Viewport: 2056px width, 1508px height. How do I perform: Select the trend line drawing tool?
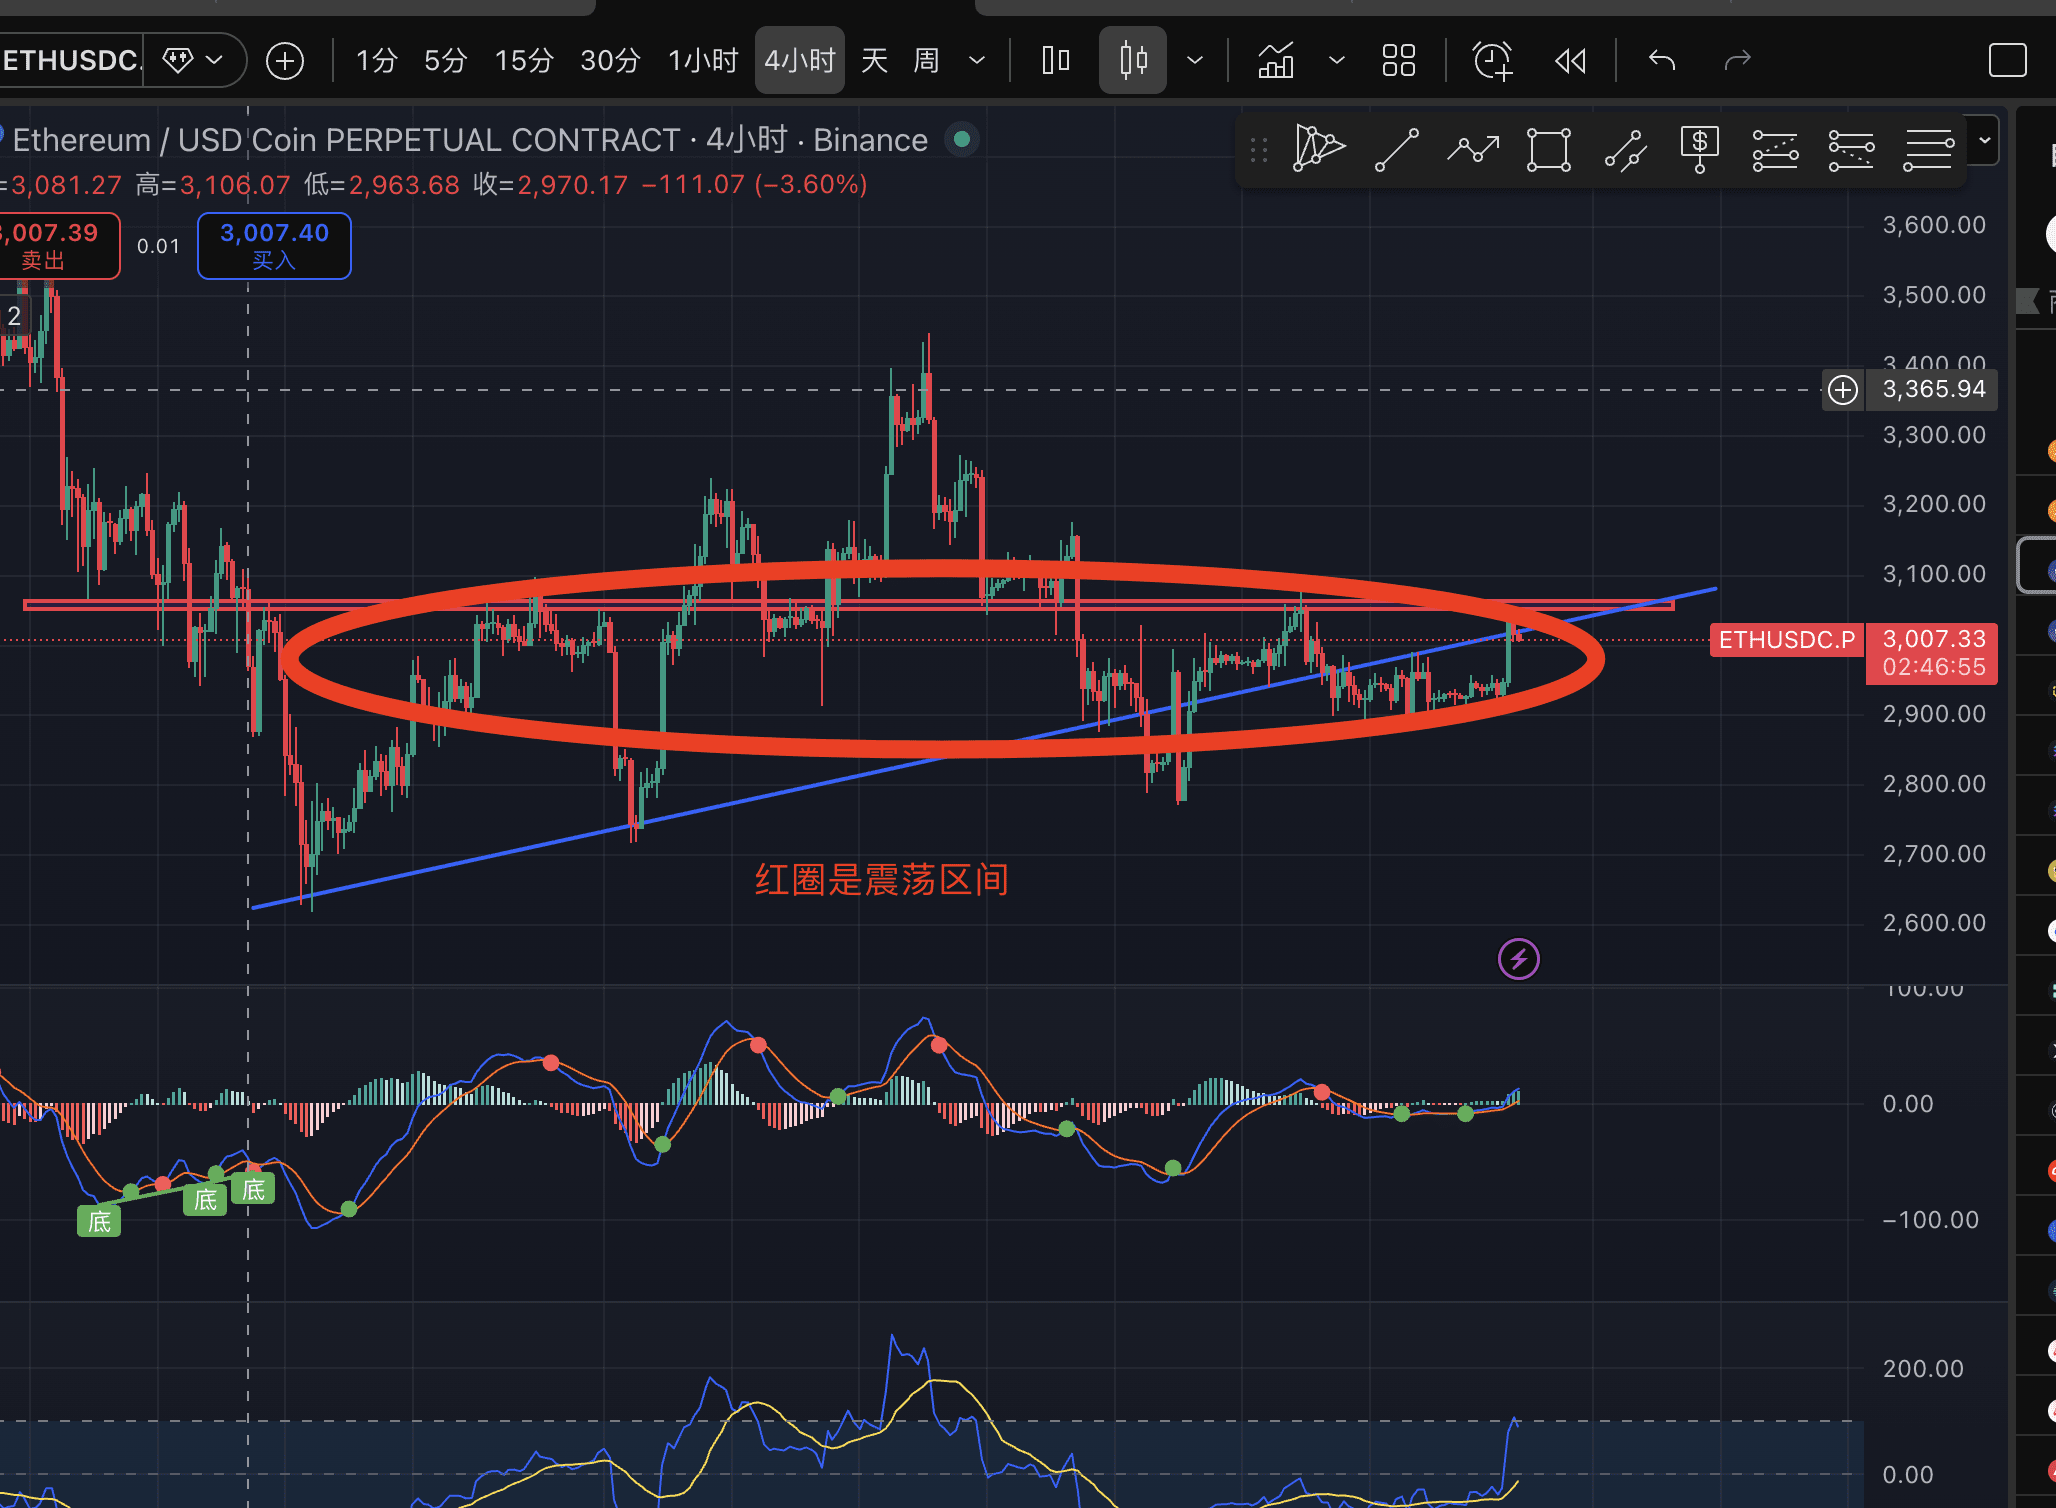(1396, 150)
